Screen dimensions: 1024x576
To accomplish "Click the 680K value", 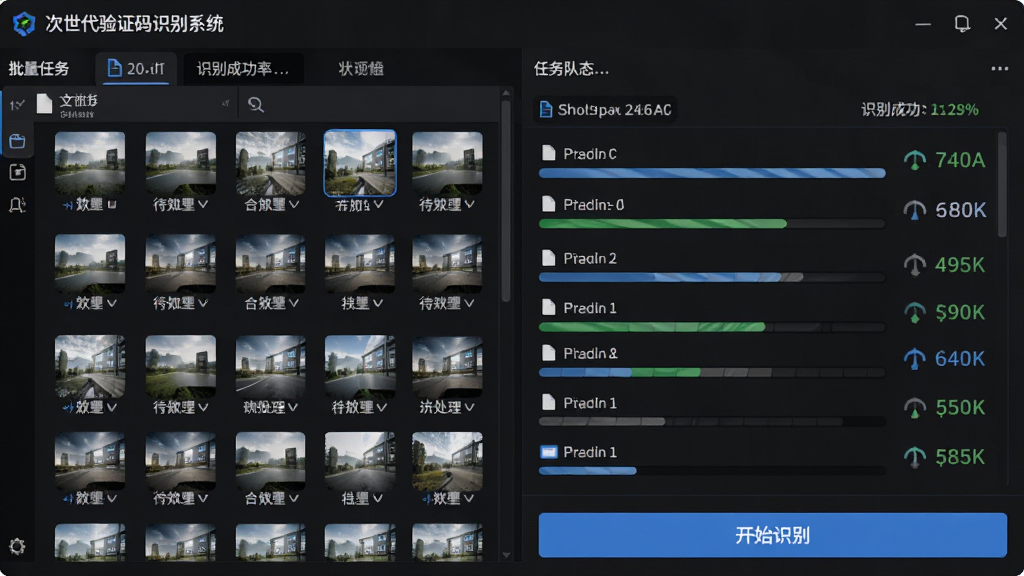I will (960, 210).
